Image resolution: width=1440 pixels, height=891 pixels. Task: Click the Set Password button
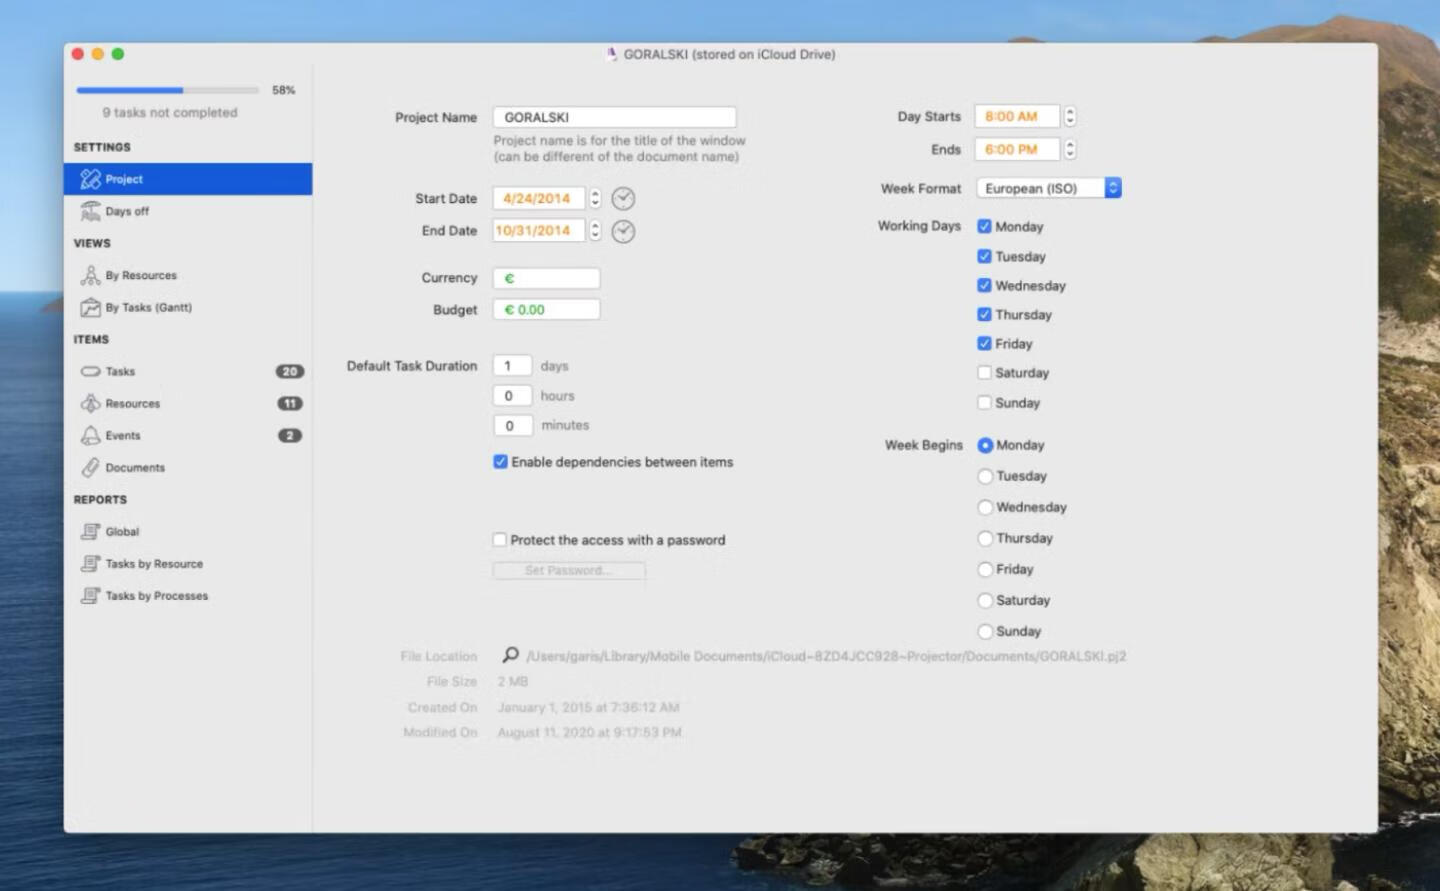pyautogui.click(x=568, y=570)
